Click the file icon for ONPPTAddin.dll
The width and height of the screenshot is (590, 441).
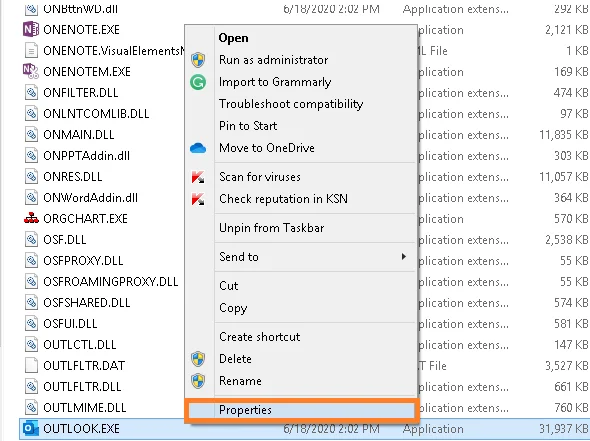click(31, 156)
